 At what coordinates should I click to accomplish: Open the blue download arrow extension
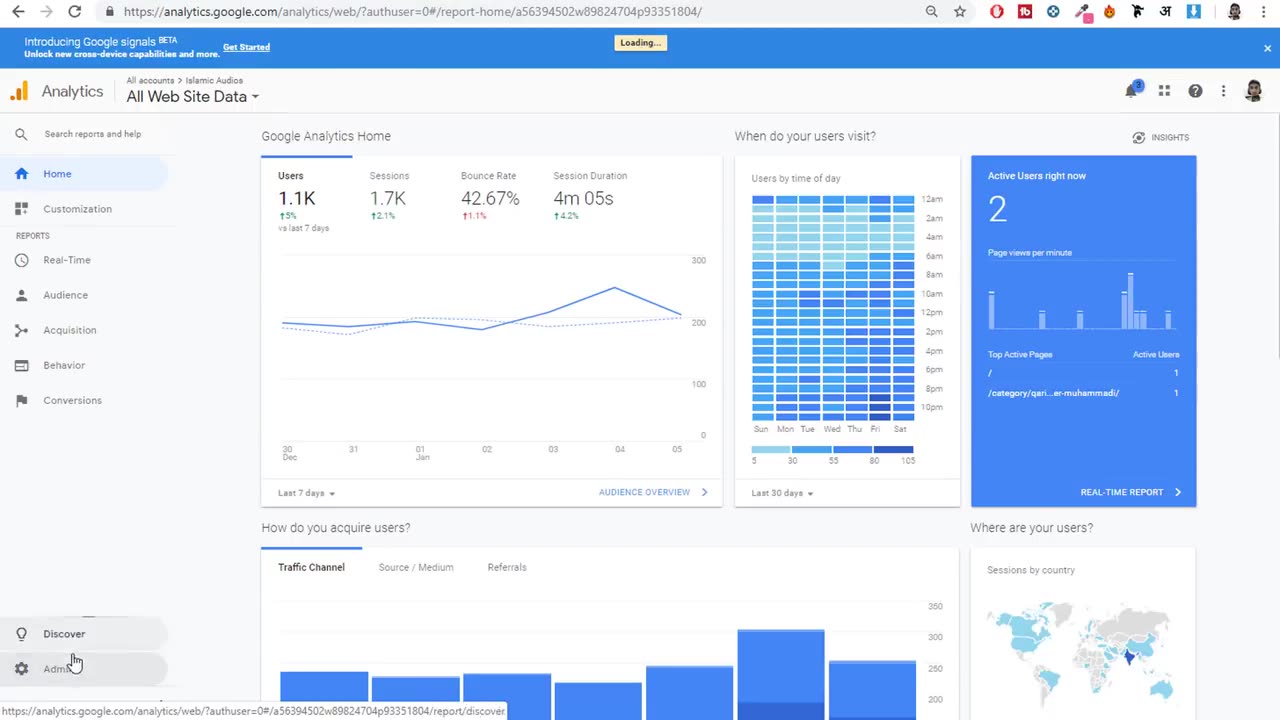(1194, 12)
